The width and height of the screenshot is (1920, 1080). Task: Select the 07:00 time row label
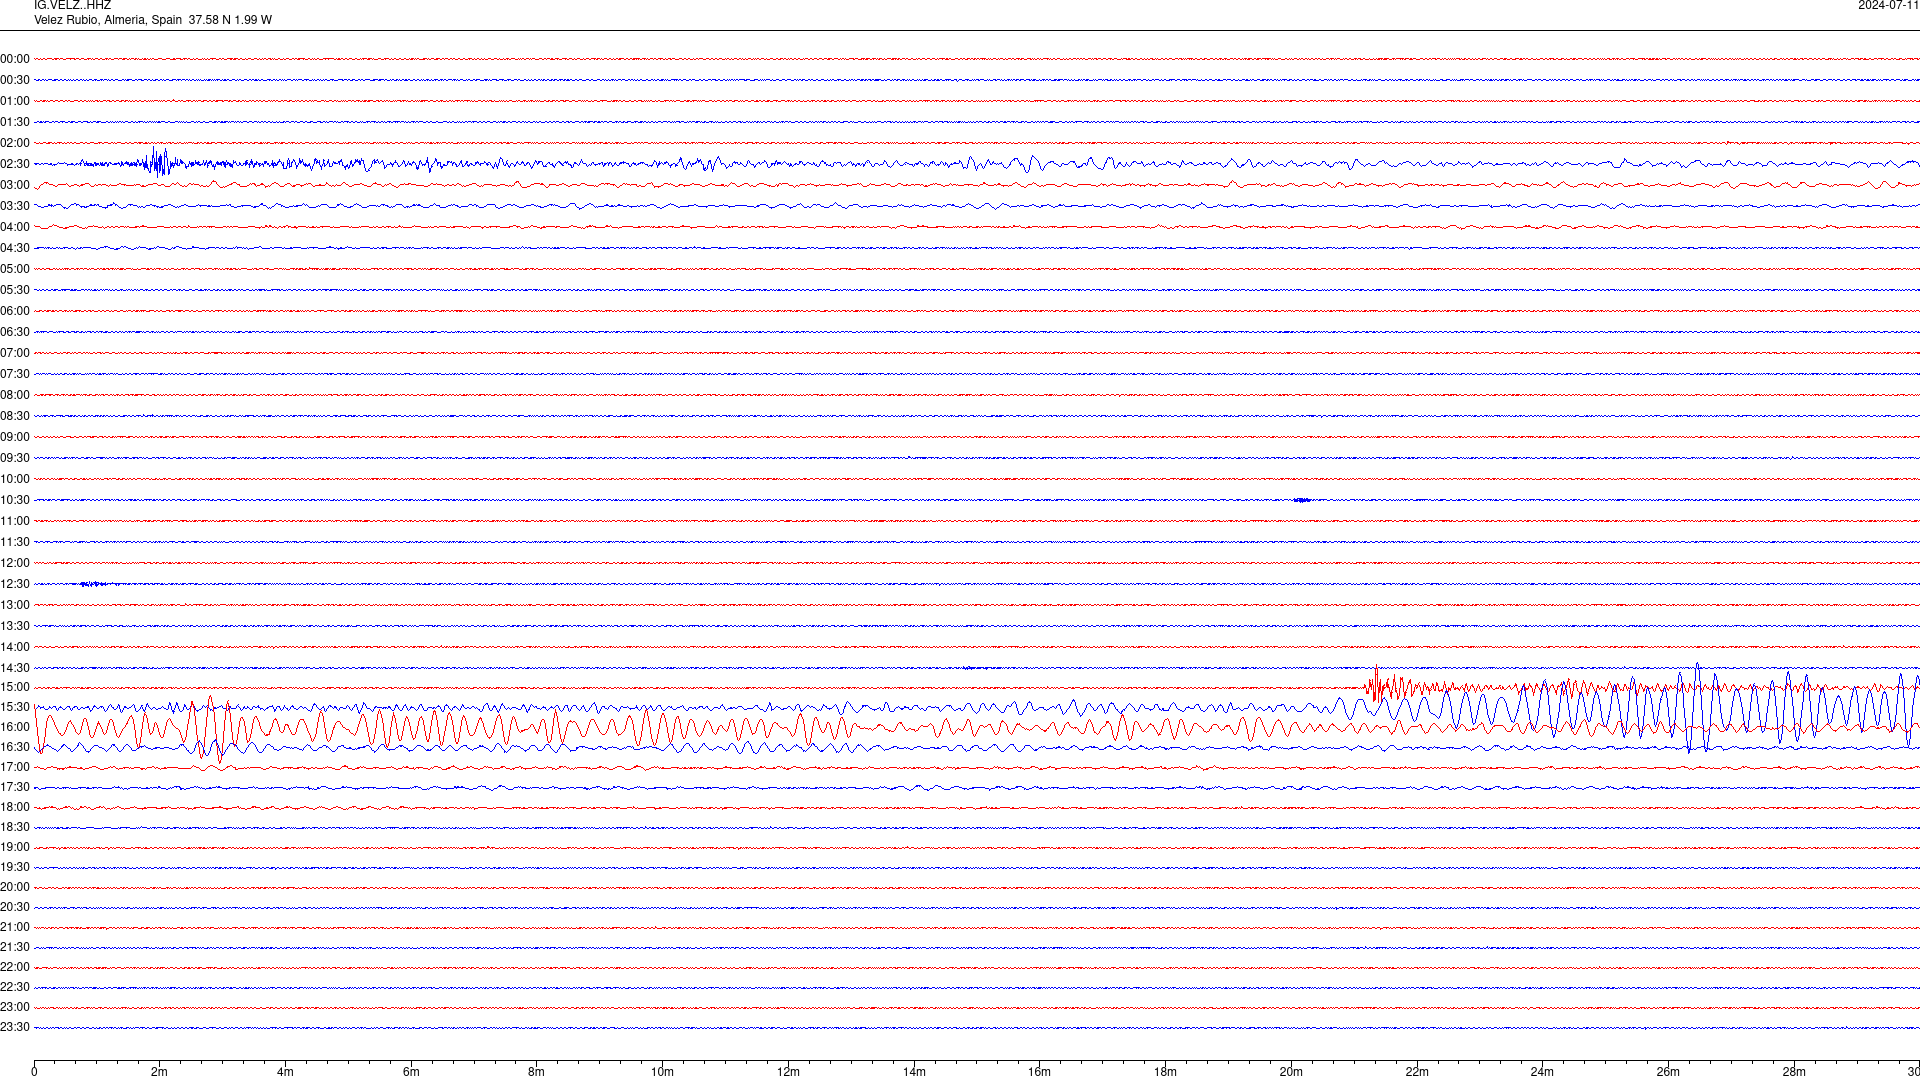[x=15, y=353]
